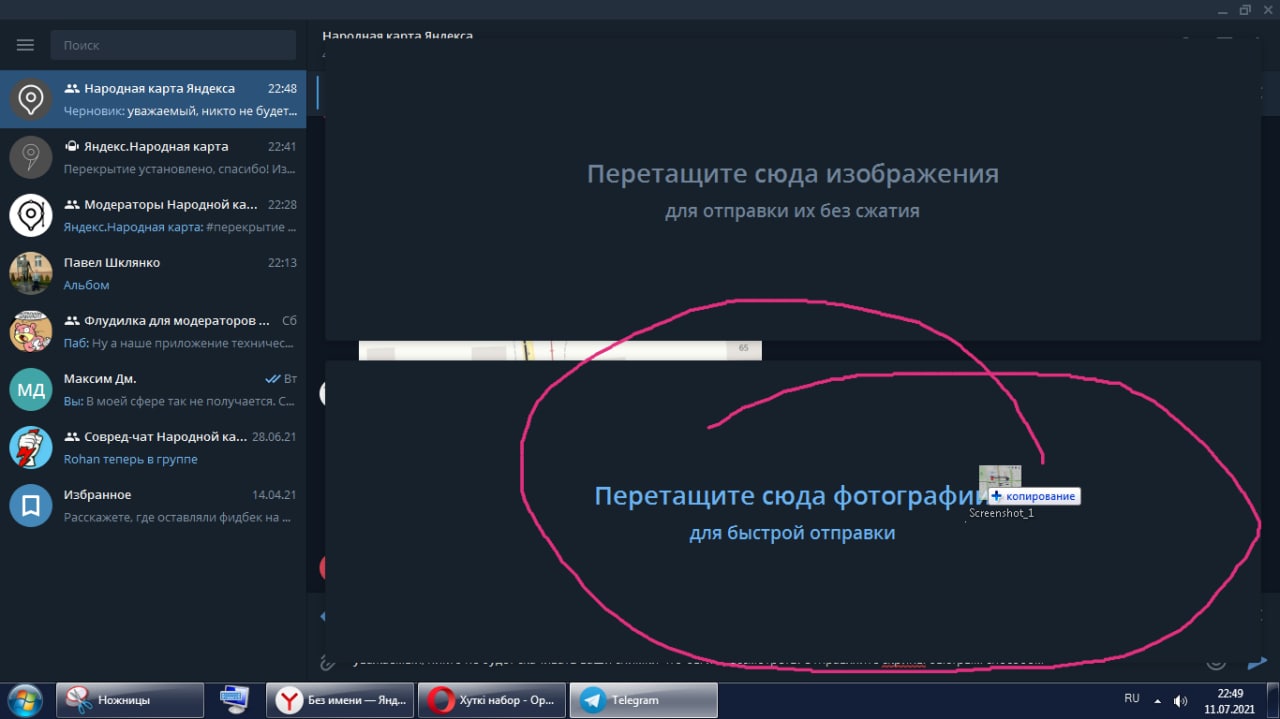Select the Народная карта Яндекса avatar
The height and width of the screenshot is (719, 1280).
tap(31, 99)
